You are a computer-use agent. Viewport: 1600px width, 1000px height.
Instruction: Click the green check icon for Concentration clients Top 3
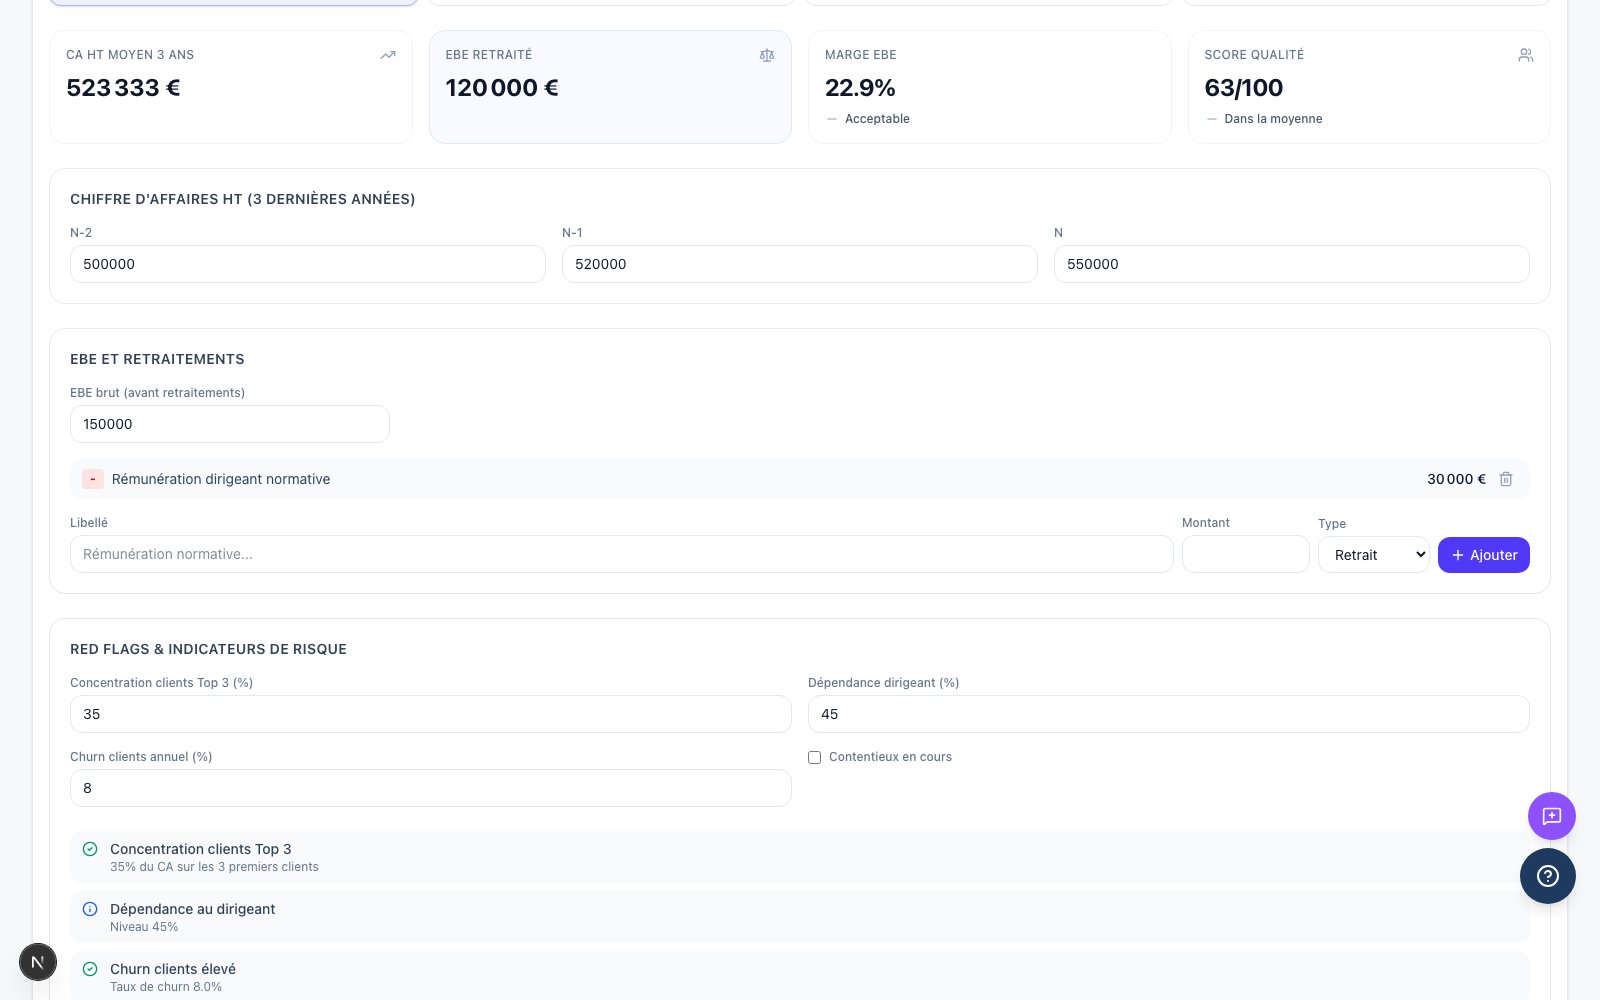coord(90,849)
